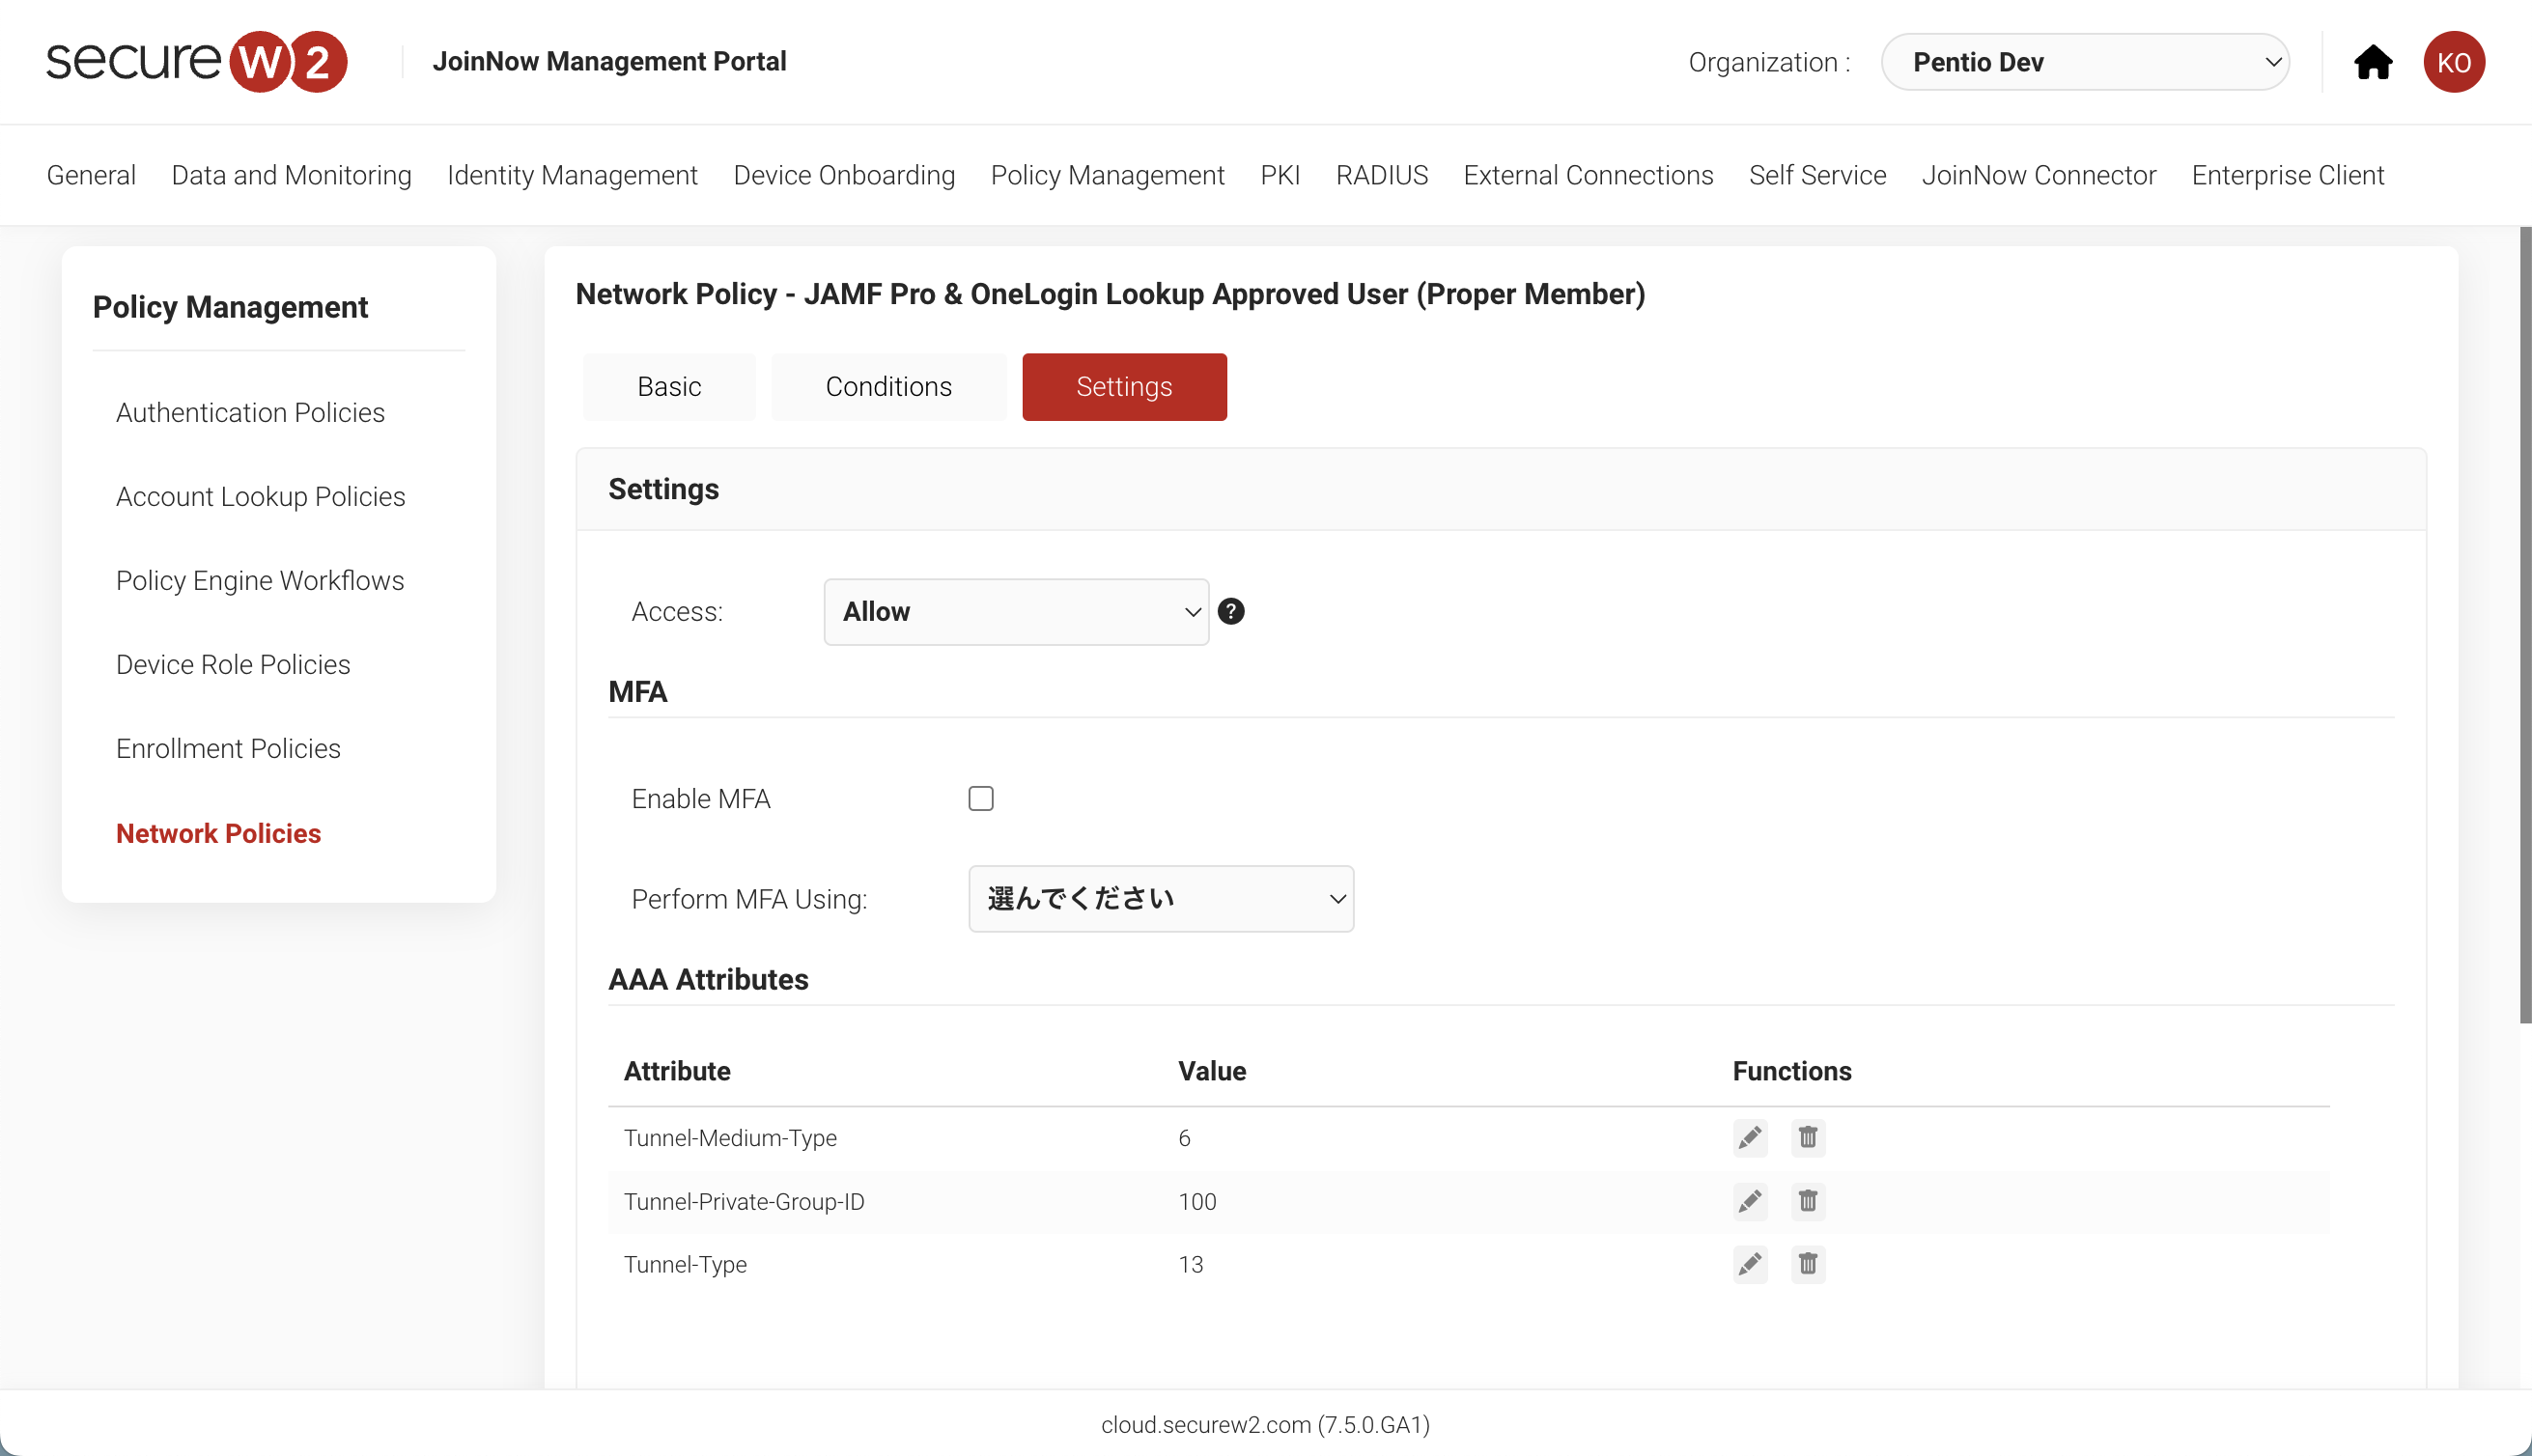Click the Attribute column header
Screen dimensions: 2532x1456
click(x=677, y=1071)
